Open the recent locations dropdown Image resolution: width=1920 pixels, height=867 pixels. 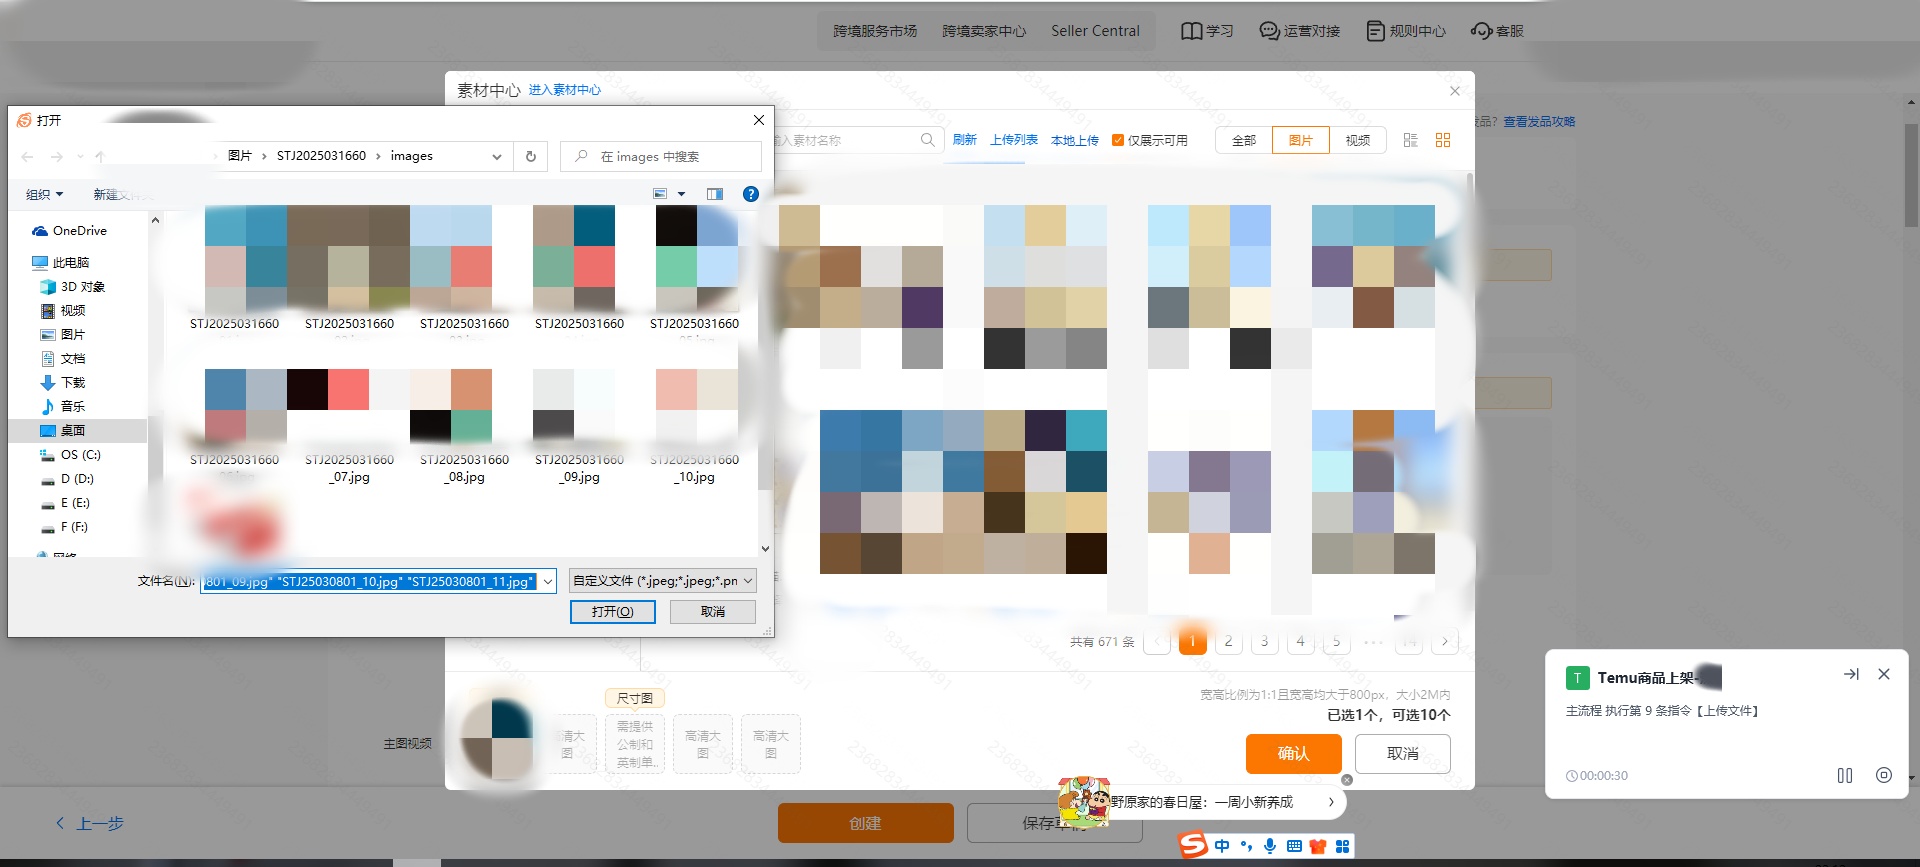[x=80, y=157]
